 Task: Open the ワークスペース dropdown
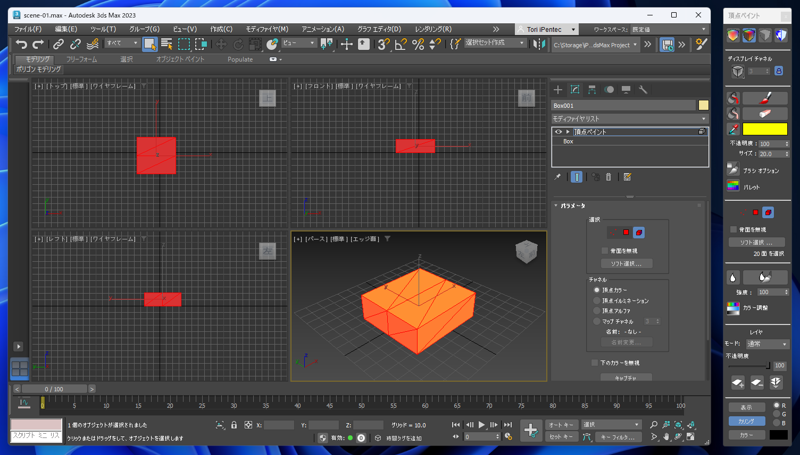click(x=668, y=30)
